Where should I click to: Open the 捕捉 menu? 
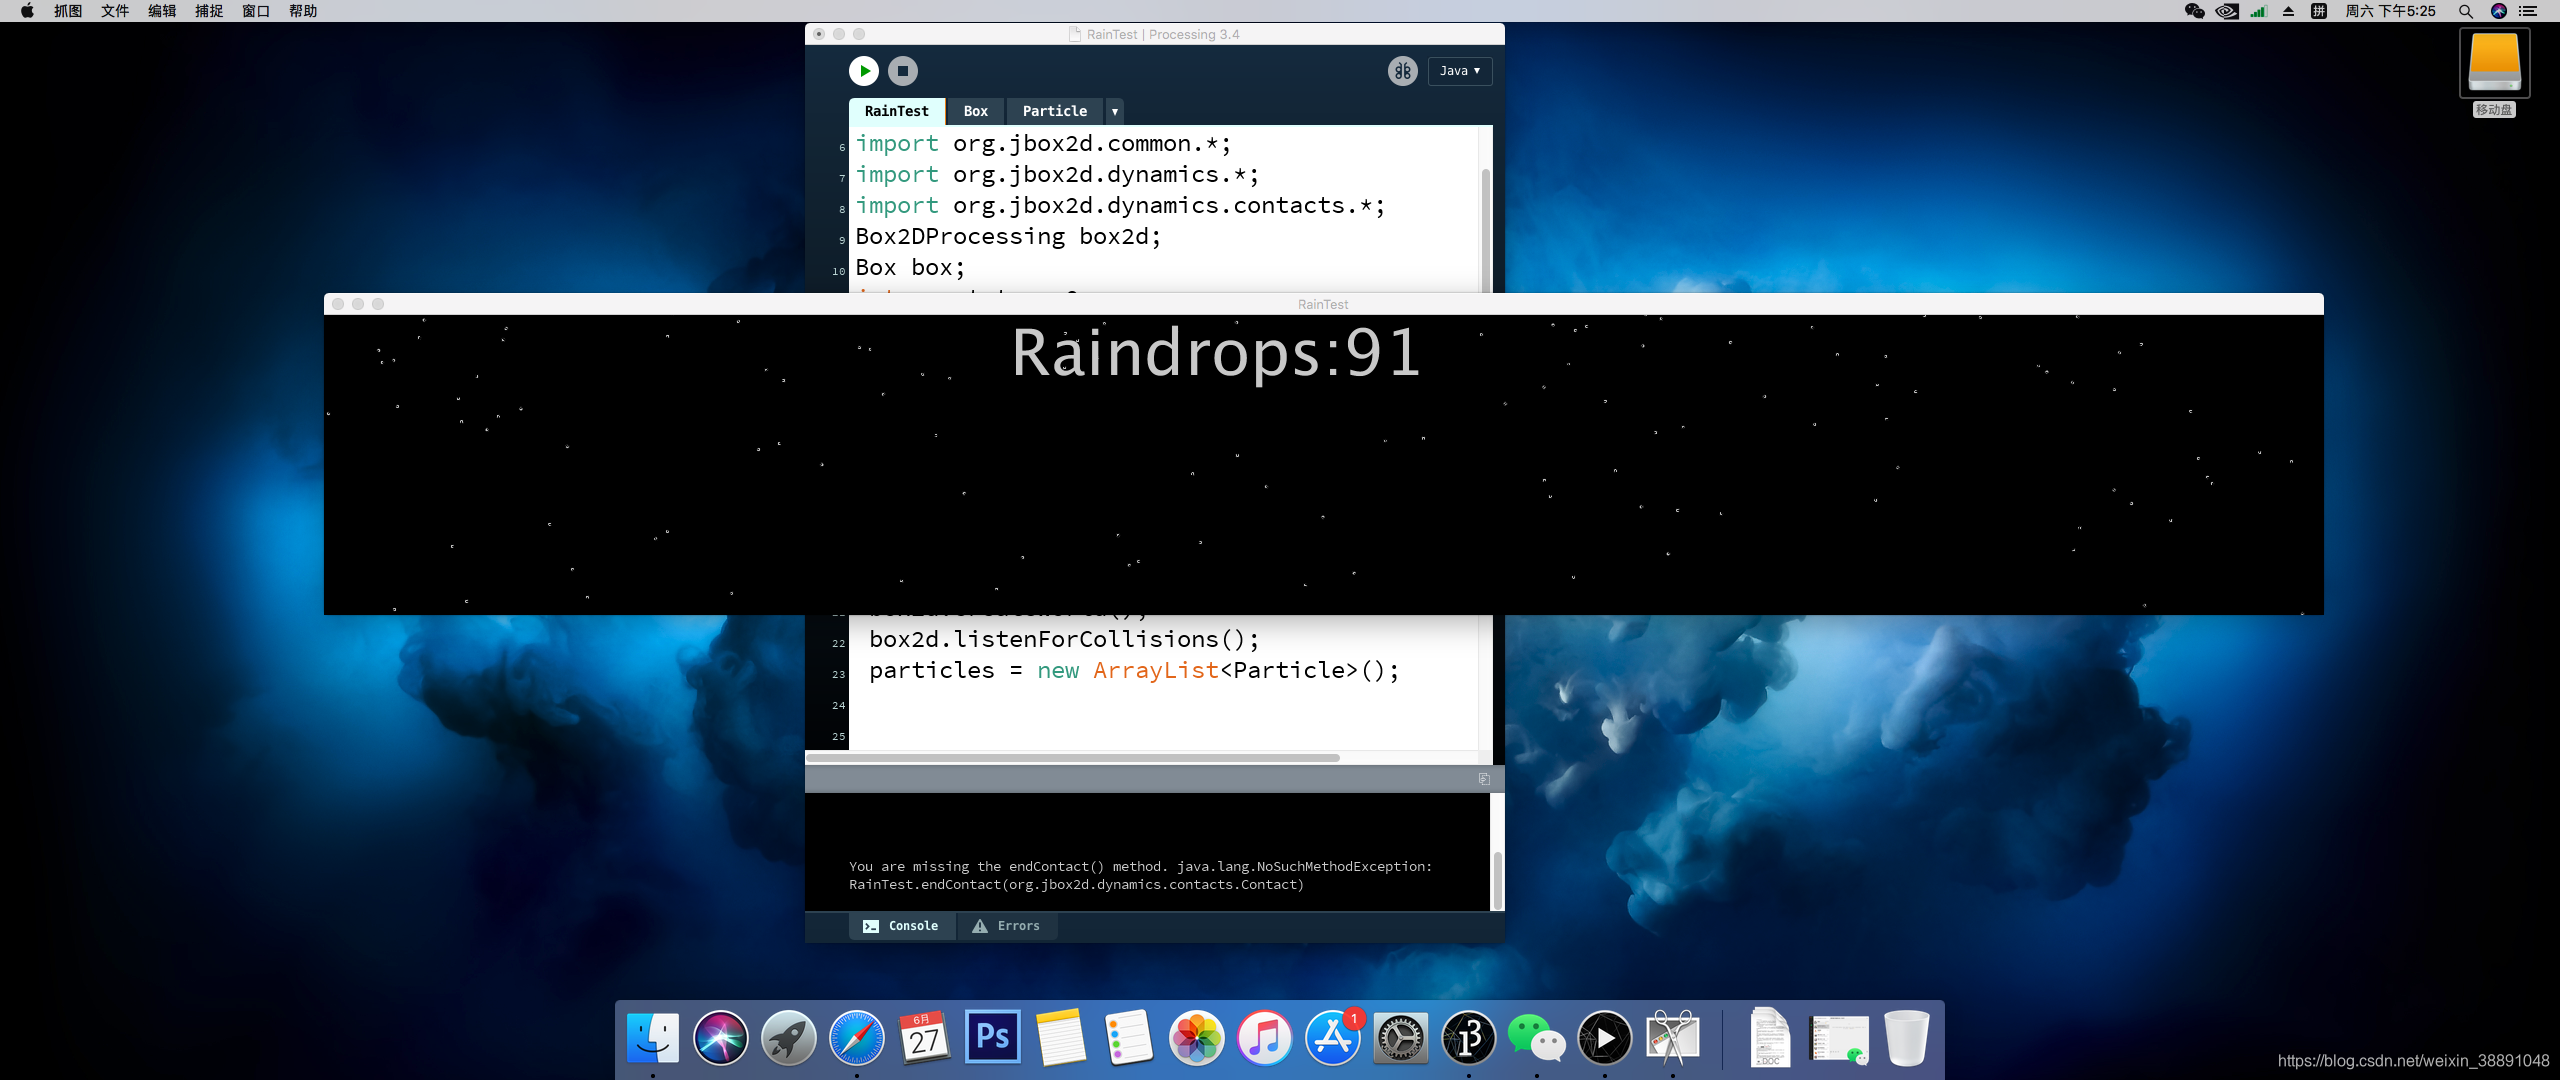[209, 11]
